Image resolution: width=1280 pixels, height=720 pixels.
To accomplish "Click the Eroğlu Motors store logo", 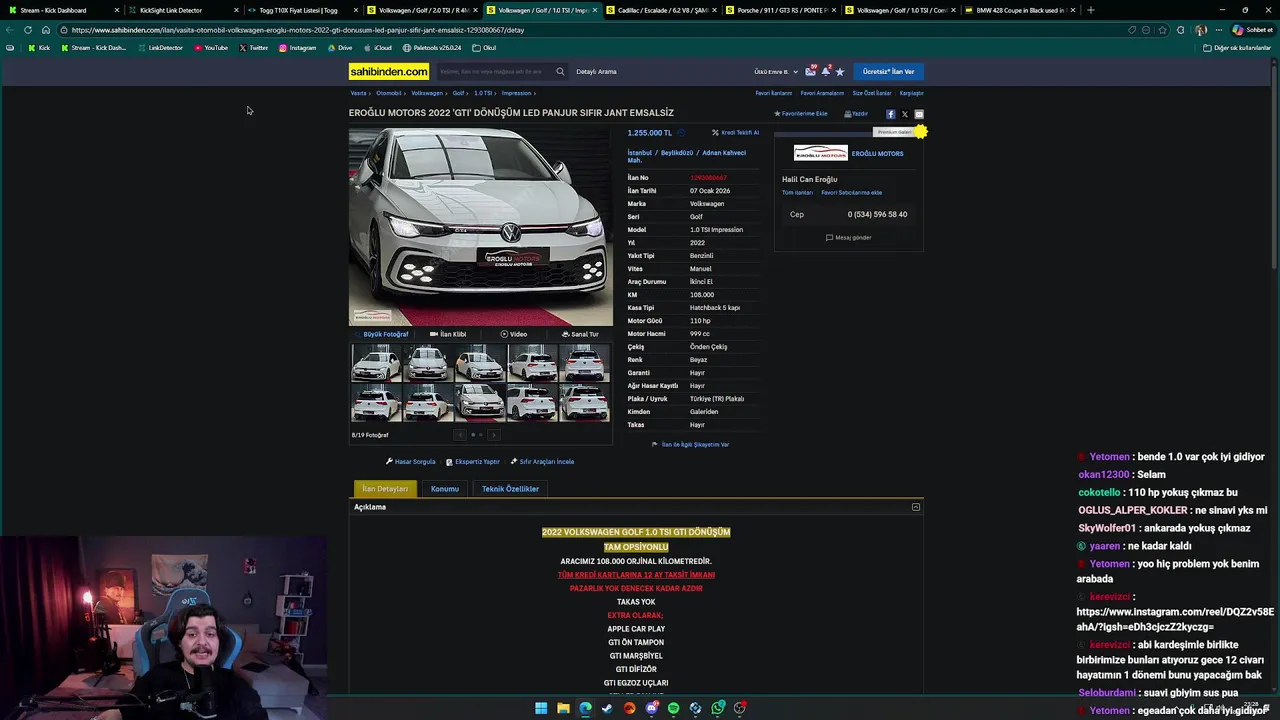I will (821, 153).
